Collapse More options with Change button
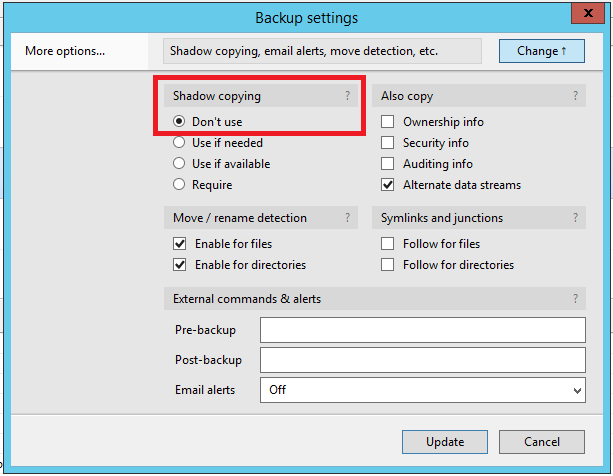Image resolution: width=613 pixels, height=476 pixels. pyautogui.click(x=541, y=51)
